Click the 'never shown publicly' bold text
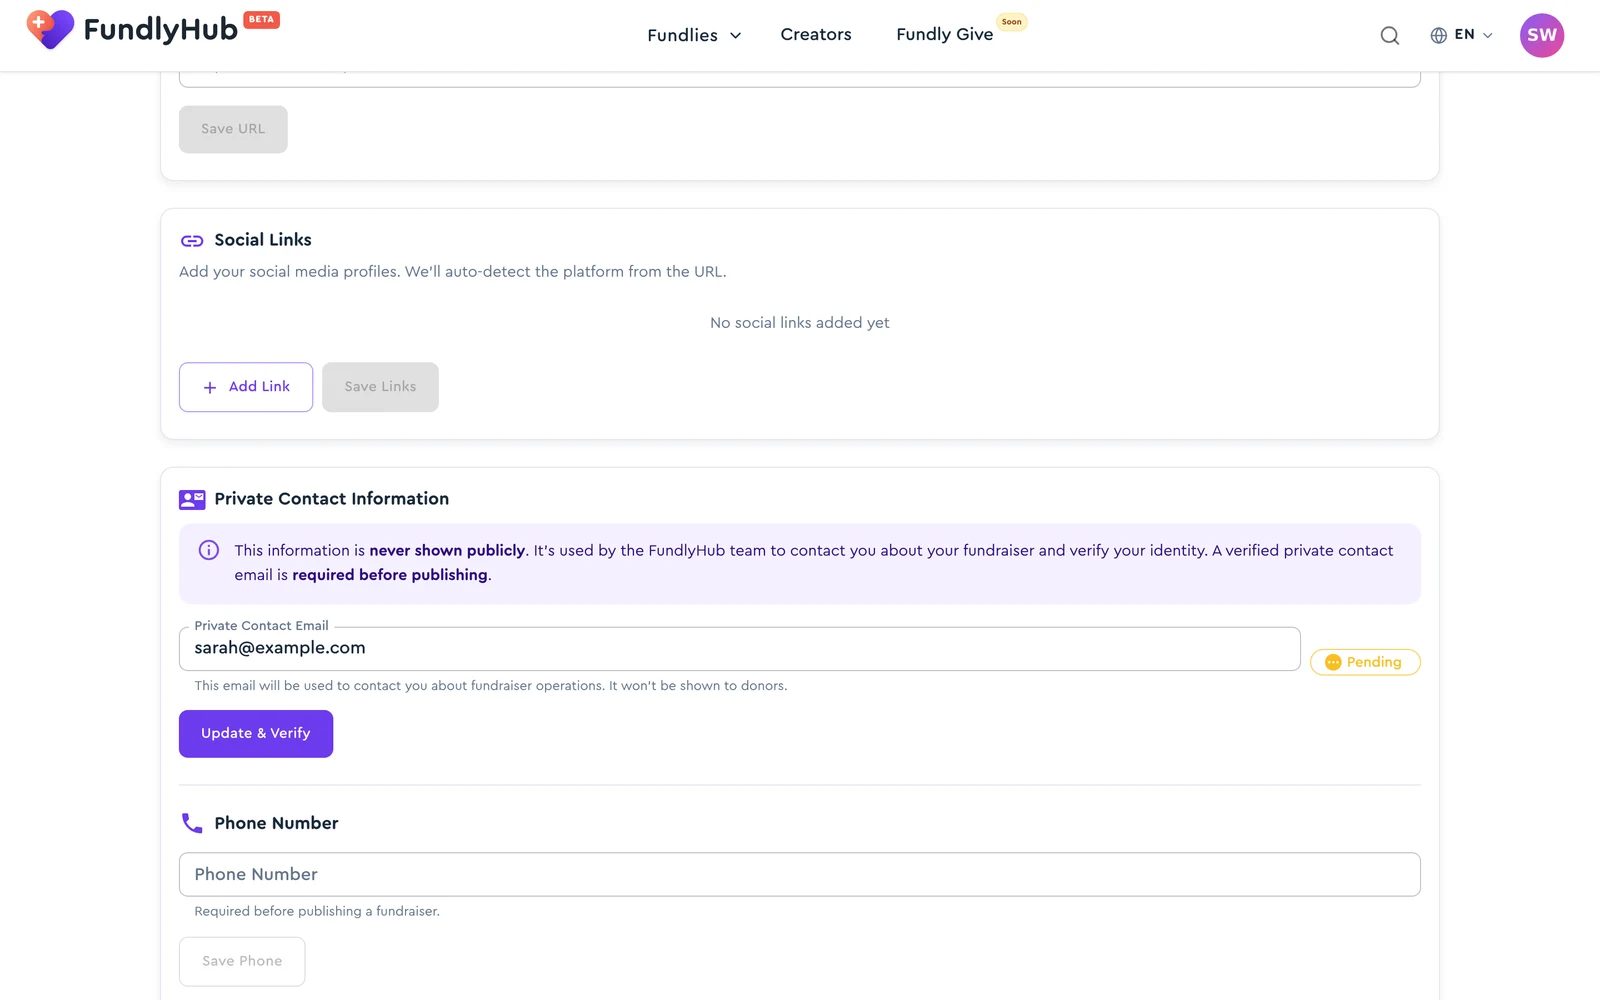This screenshot has height=1000, width=1600. tap(447, 550)
